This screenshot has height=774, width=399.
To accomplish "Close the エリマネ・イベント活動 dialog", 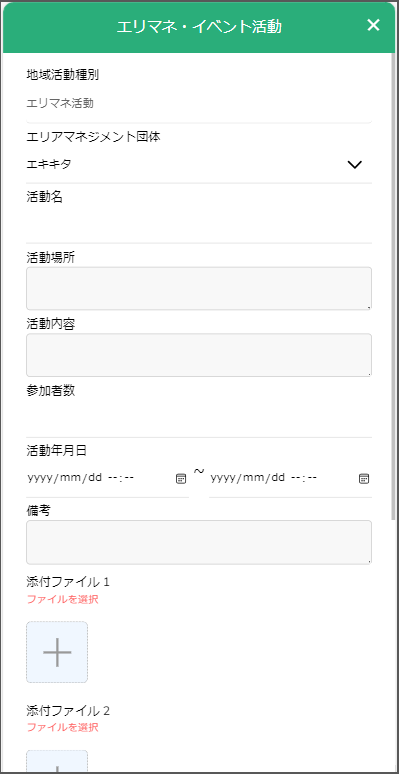I will pyautogui.click(x=373, y=25).
